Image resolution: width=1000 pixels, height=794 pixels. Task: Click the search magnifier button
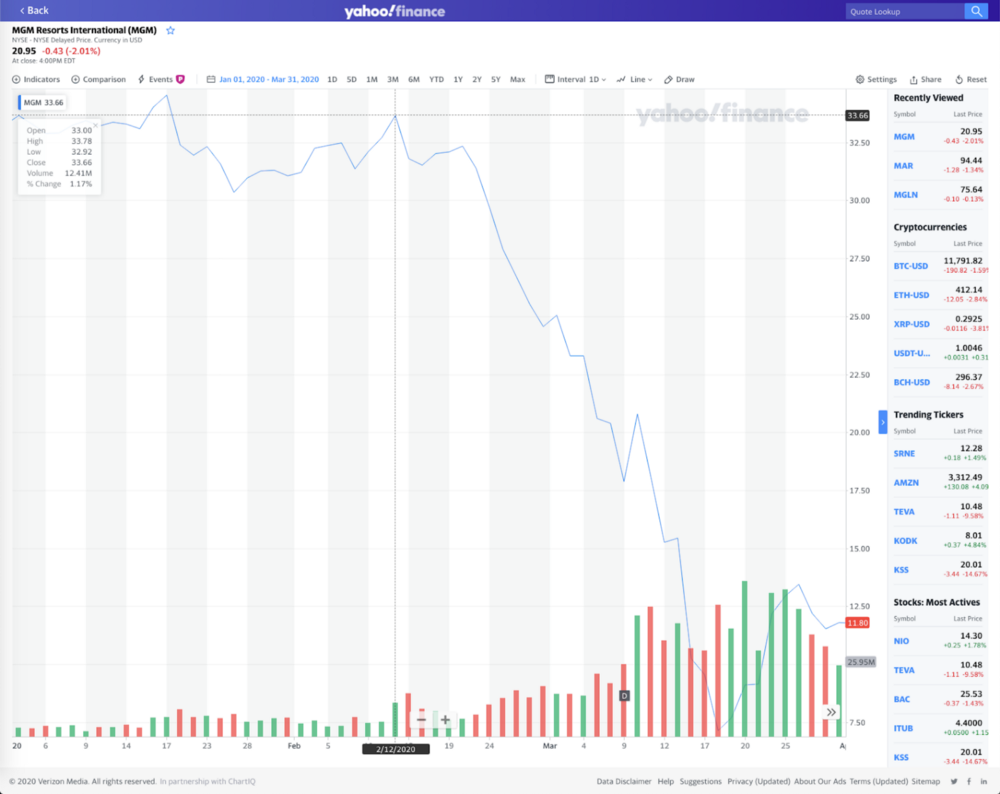975,11
